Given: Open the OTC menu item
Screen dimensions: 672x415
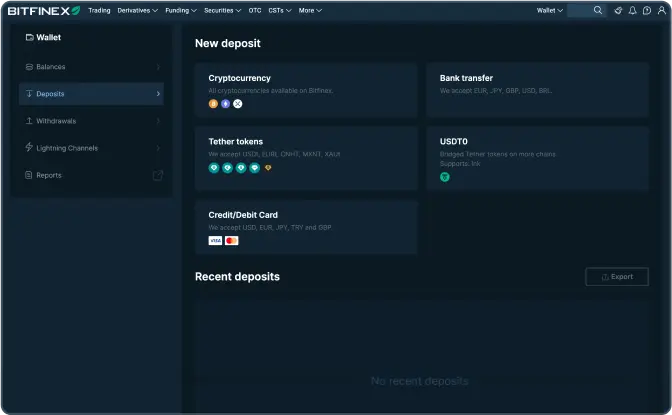Looking at the screenshot, I should [255, 10].
